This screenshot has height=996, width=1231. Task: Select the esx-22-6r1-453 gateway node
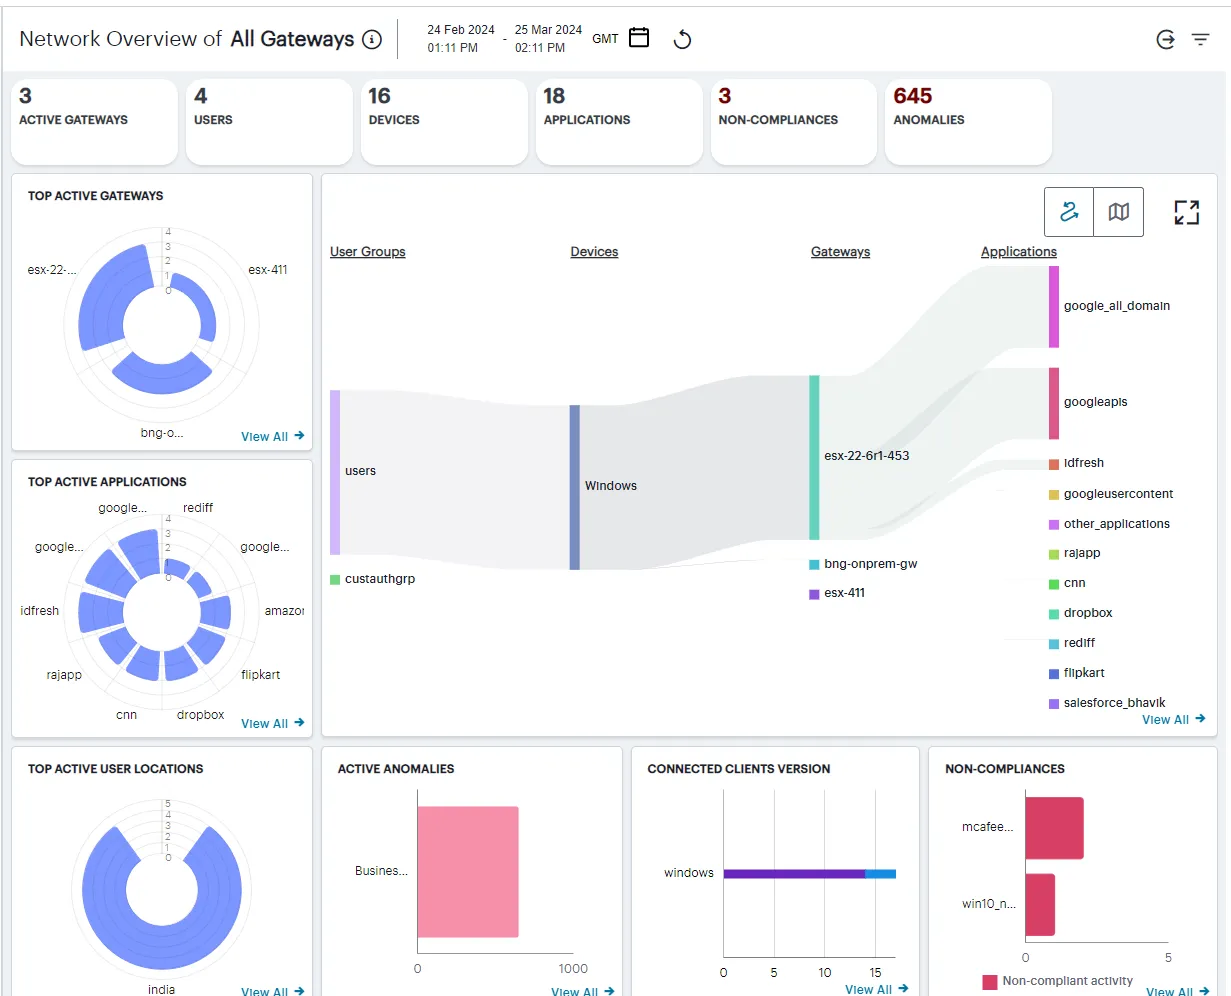pos(814,457)
